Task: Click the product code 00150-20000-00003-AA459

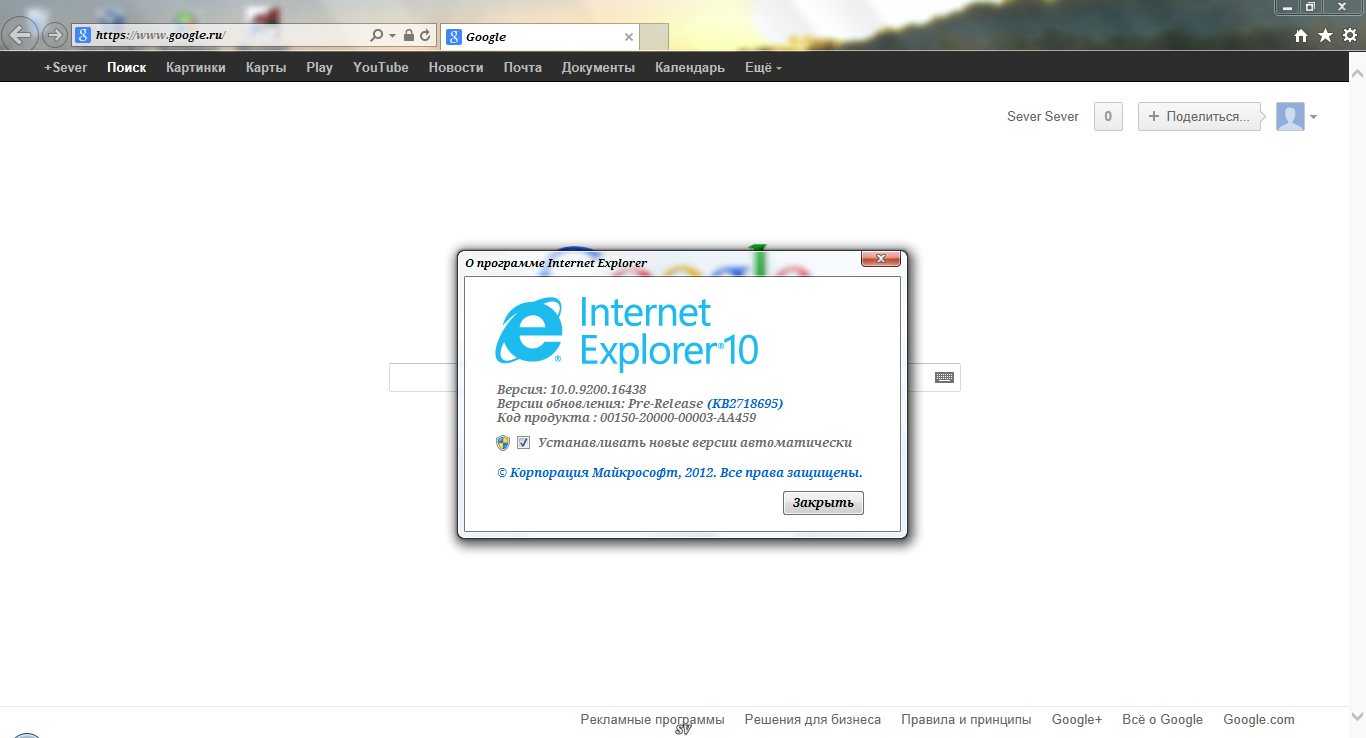Action: (678, 417)
